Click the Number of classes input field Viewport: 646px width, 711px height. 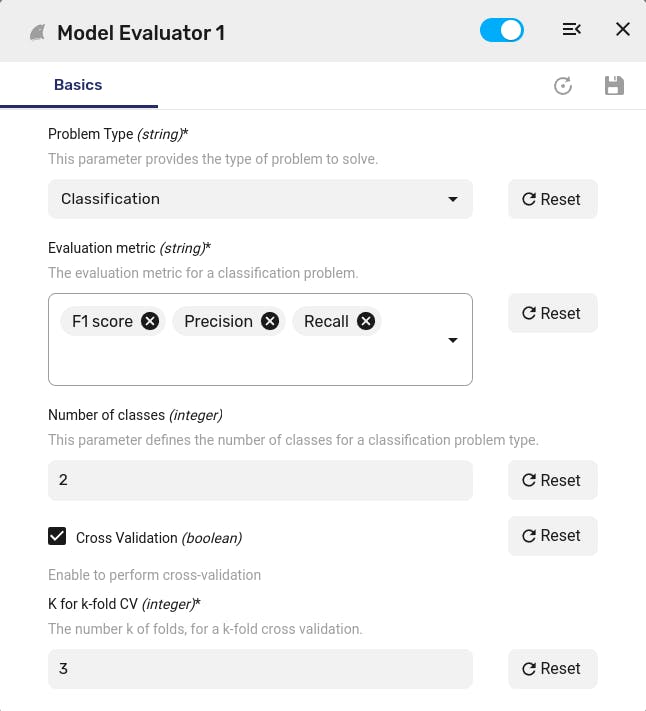[x=260, y=480]
